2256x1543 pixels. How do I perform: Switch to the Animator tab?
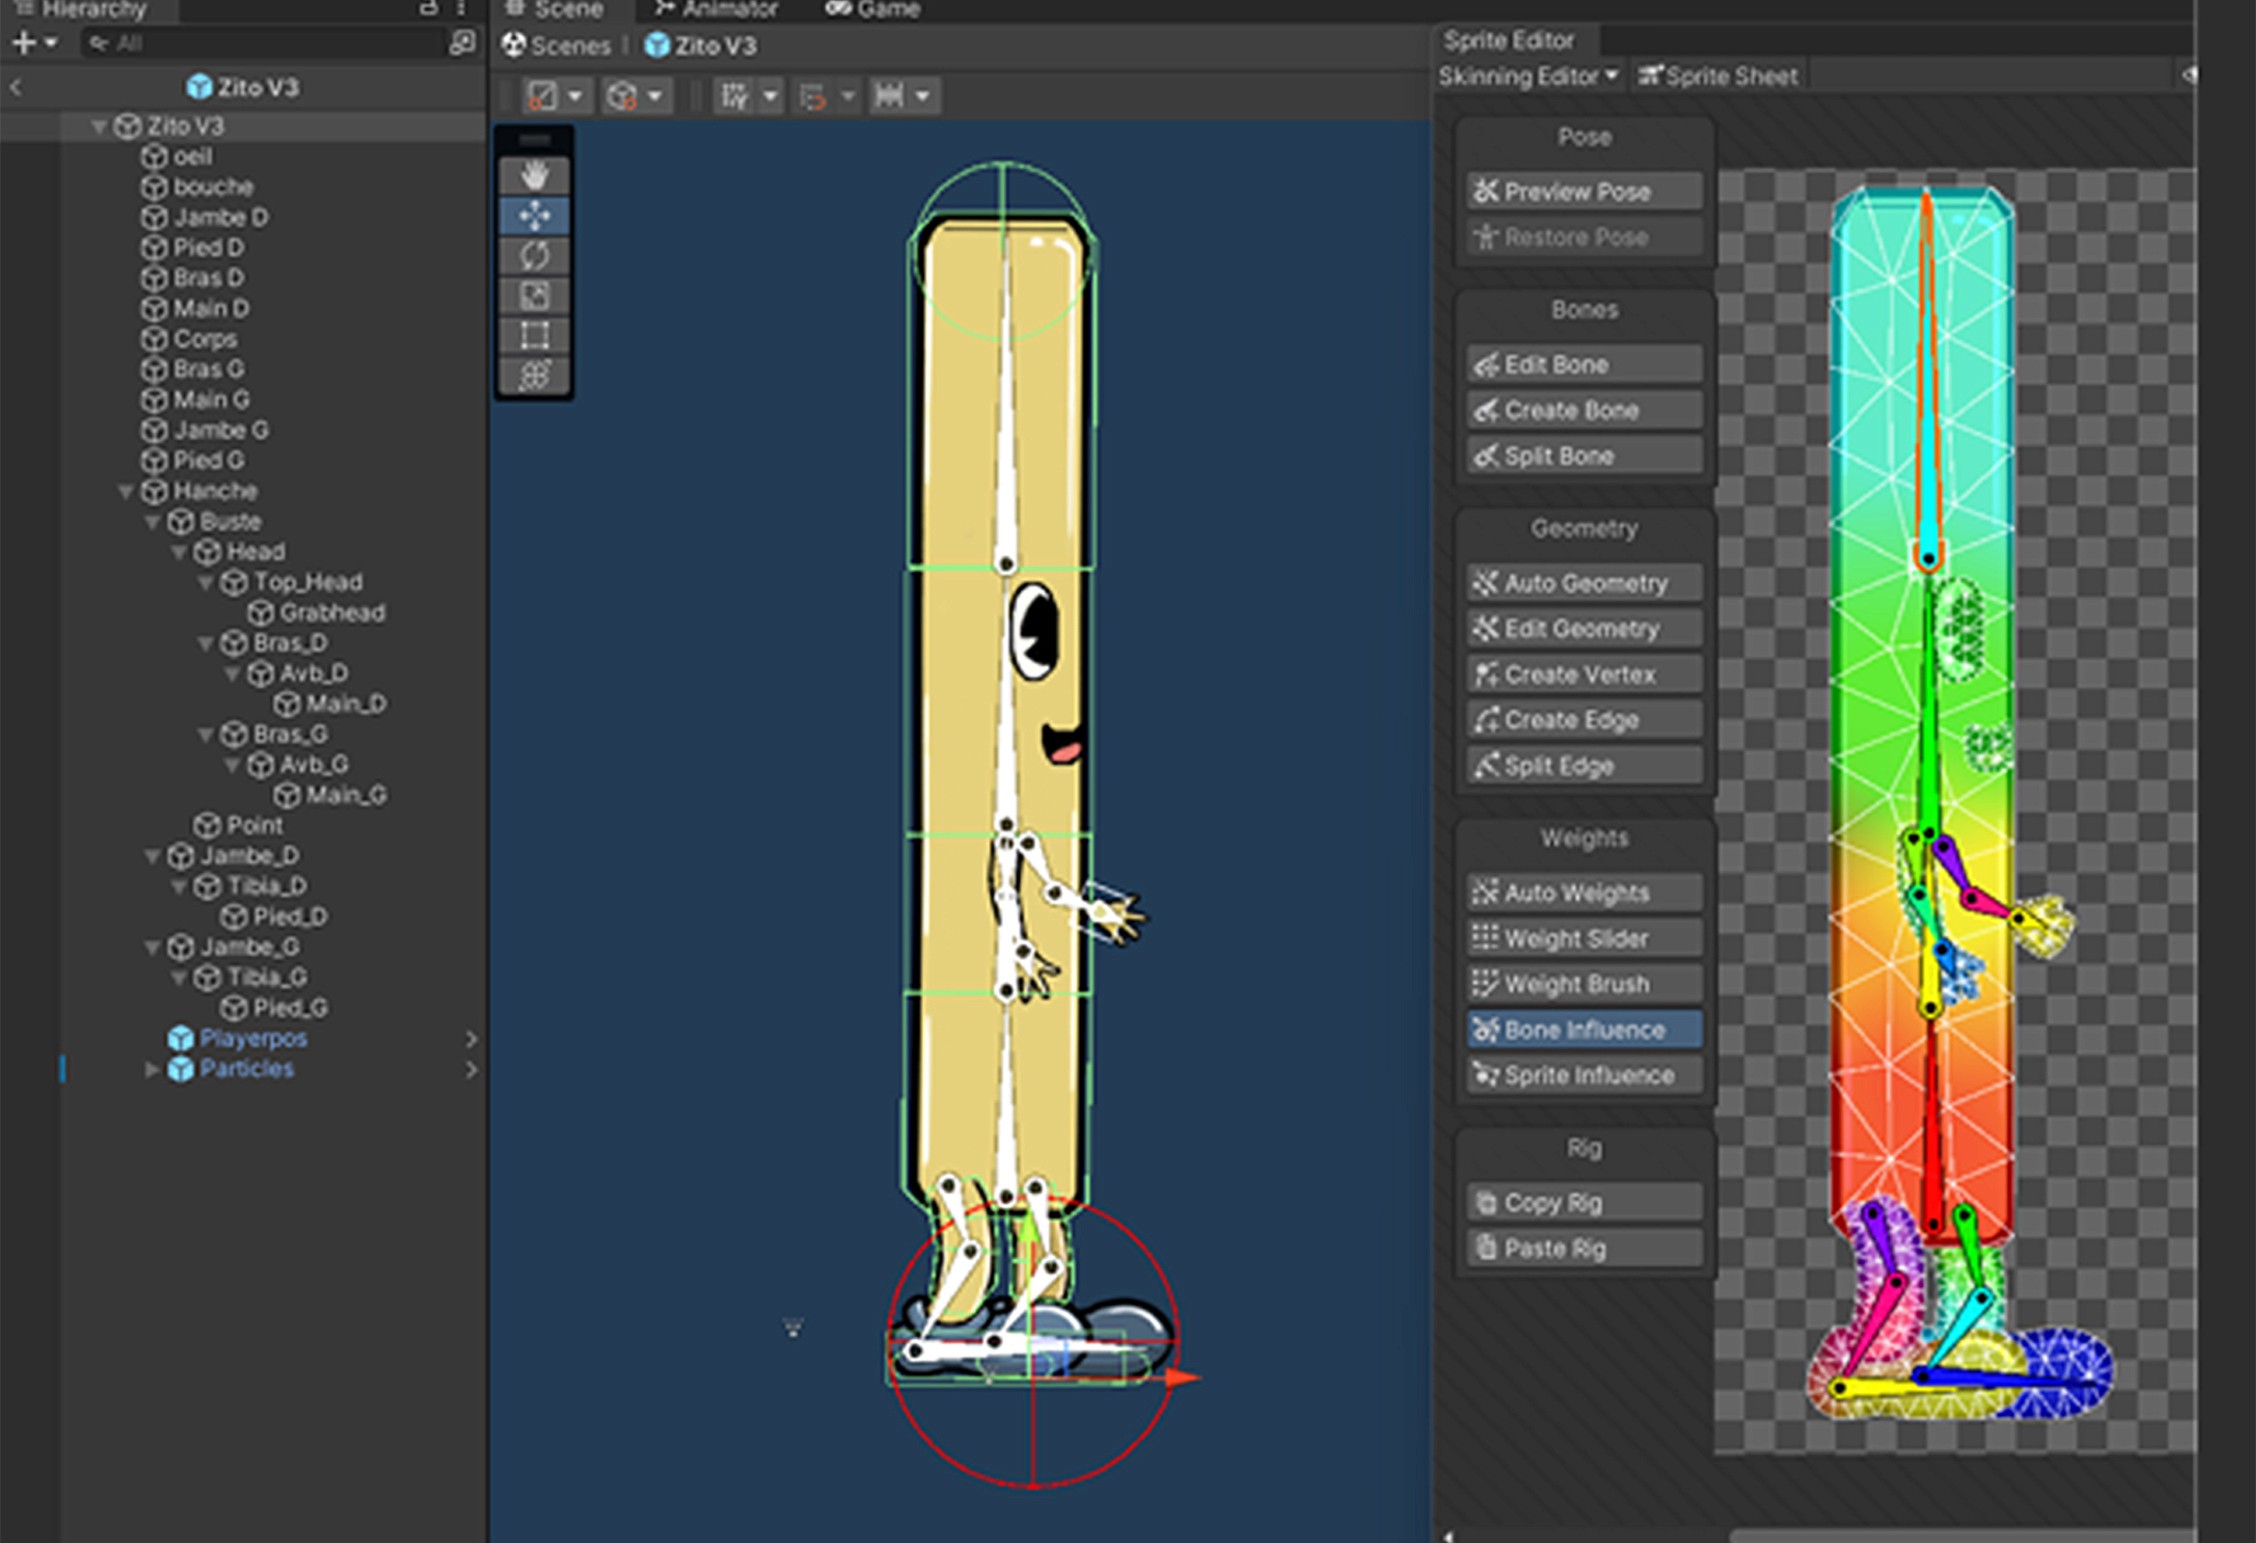(x=717, y=10)
